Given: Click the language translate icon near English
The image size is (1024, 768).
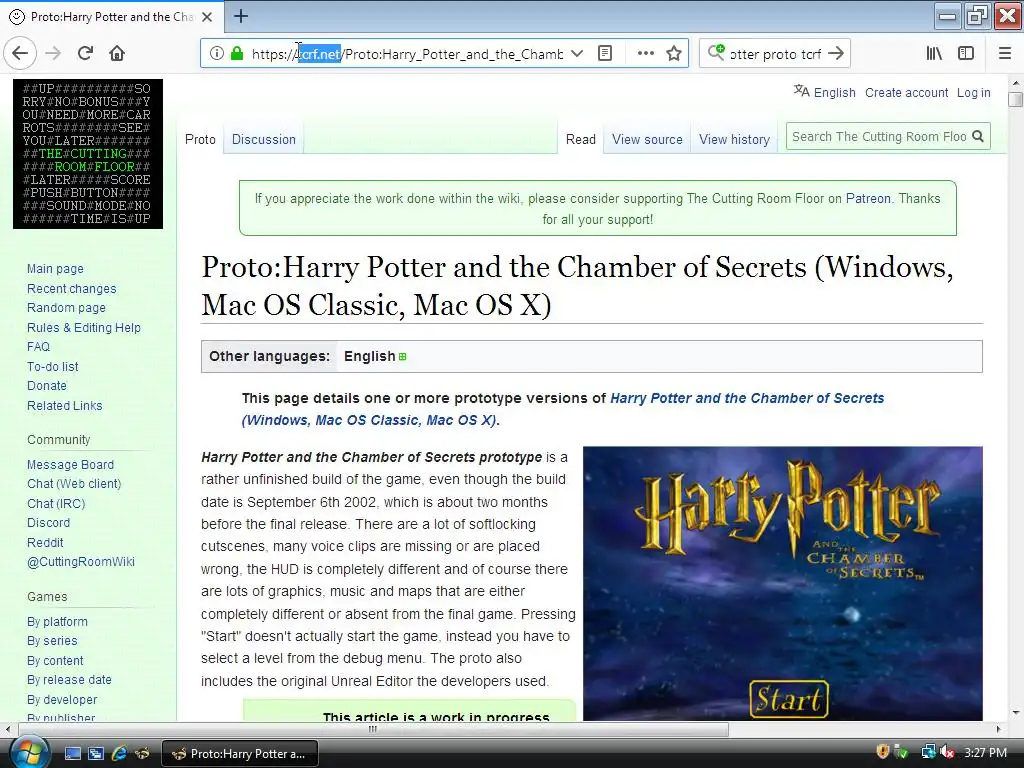Looking at the screenshot, I should [801, 91].
